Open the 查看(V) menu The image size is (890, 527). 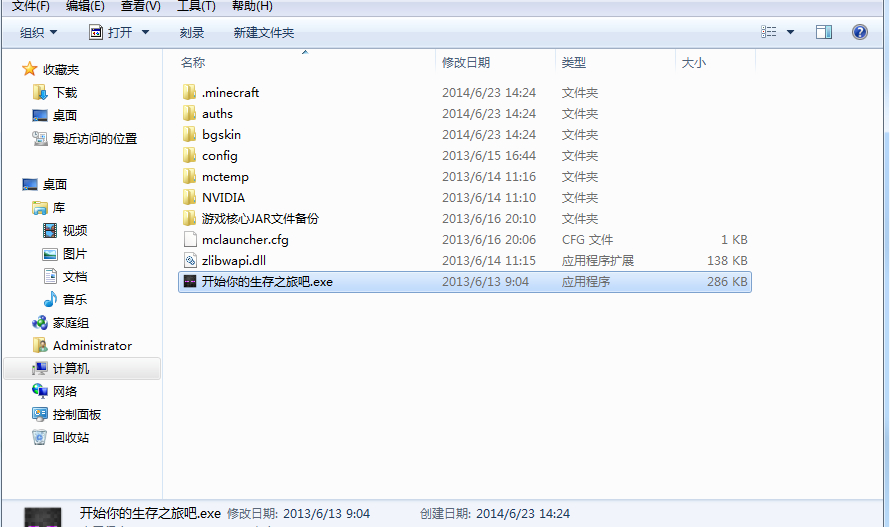[x=141, y=6]
